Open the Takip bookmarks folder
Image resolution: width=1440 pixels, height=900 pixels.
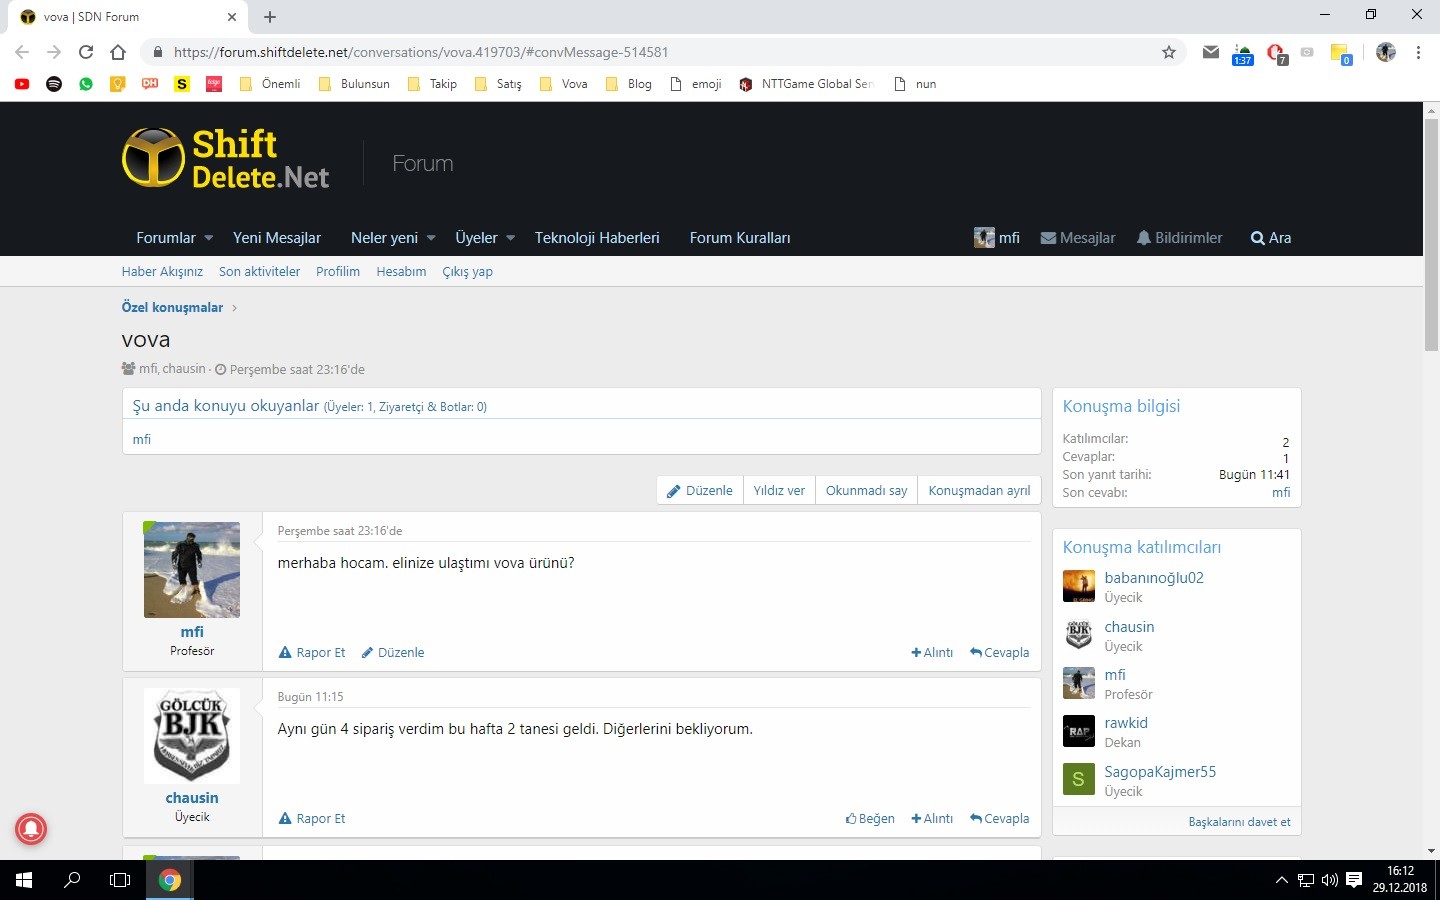pyautogui.click(x=432, y=84)
